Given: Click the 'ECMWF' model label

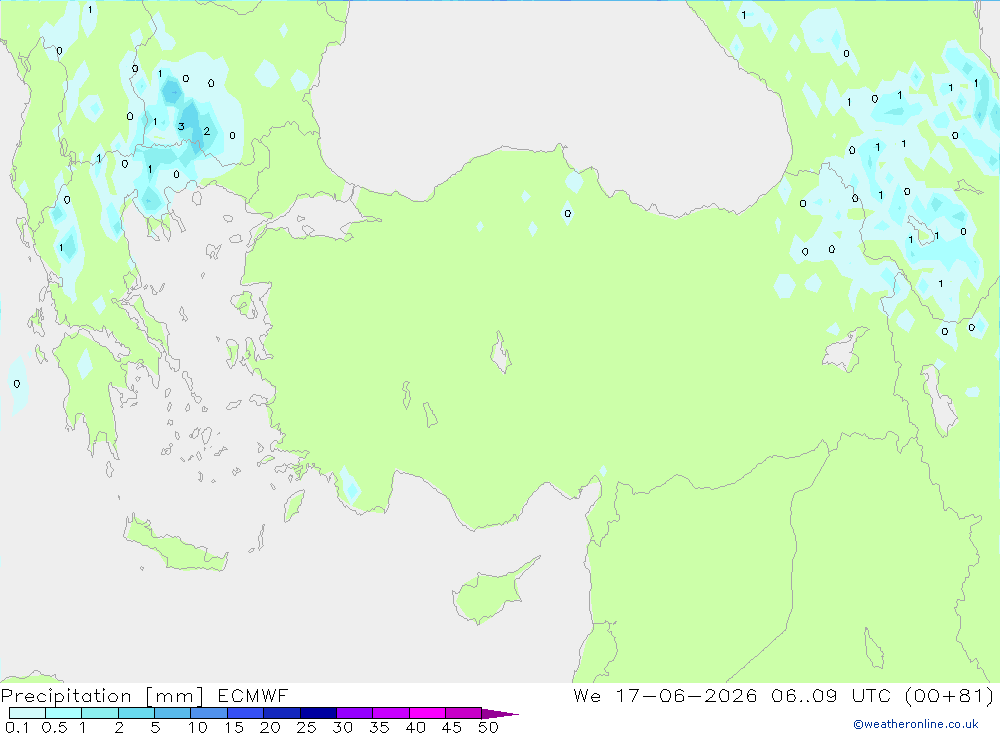Looking at the screenshot, I should click(x=253, y=695).
